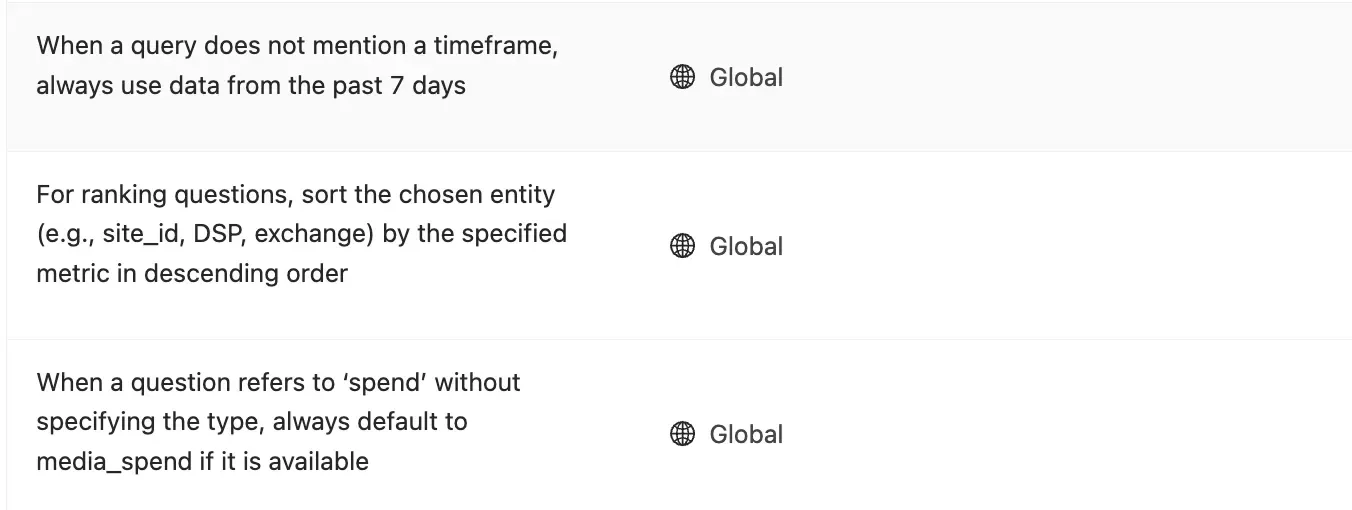Click the globe icon in the media_spend rule row

point(682,434)
